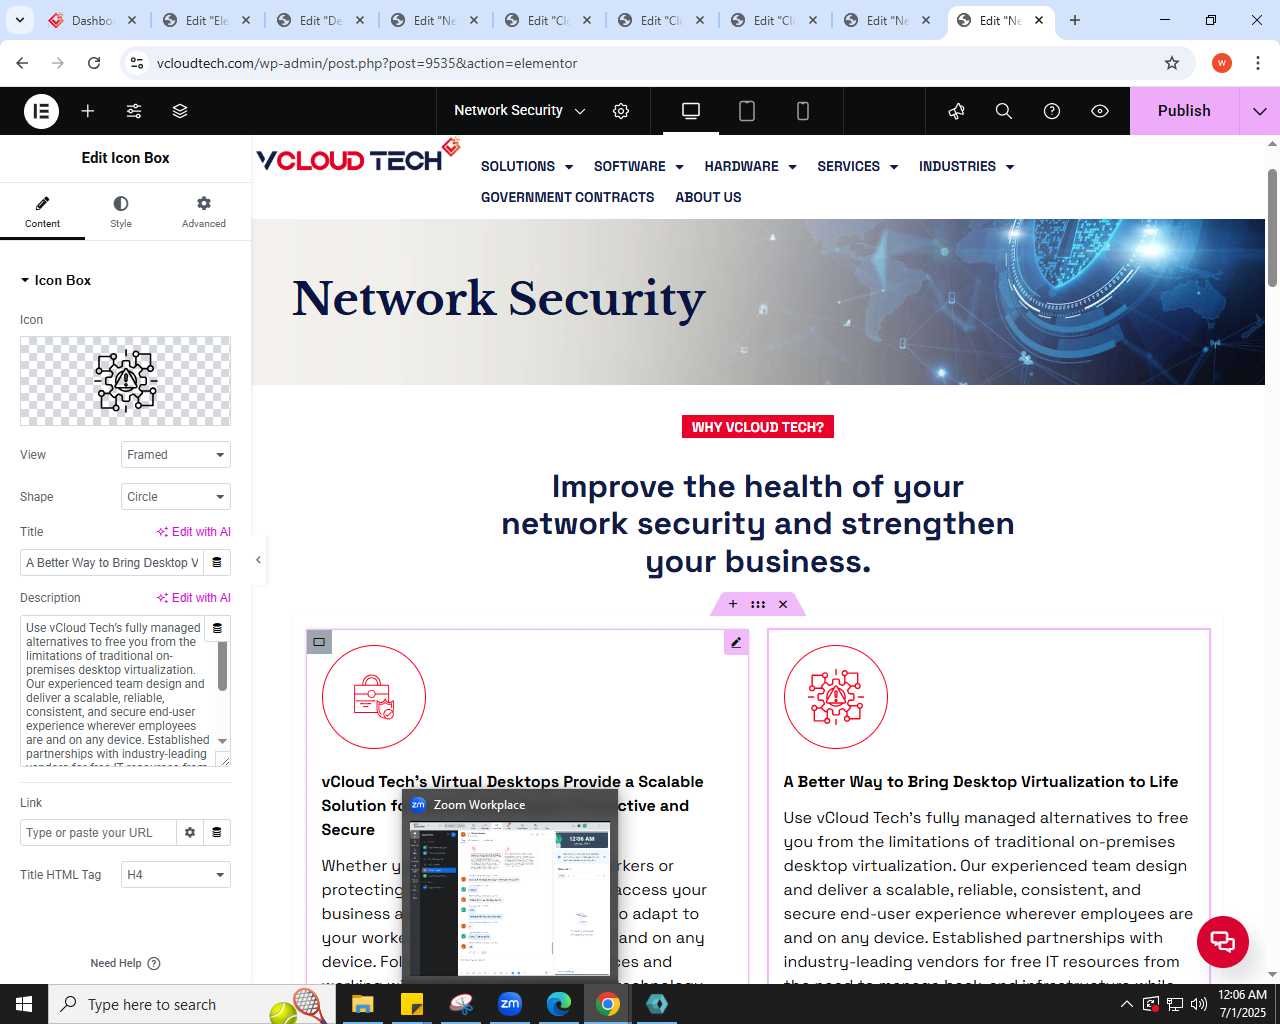The height and width of the screenshot is (1024, 1280).
Task: Focus the Link URL input field
Action: tap(98, 833)
